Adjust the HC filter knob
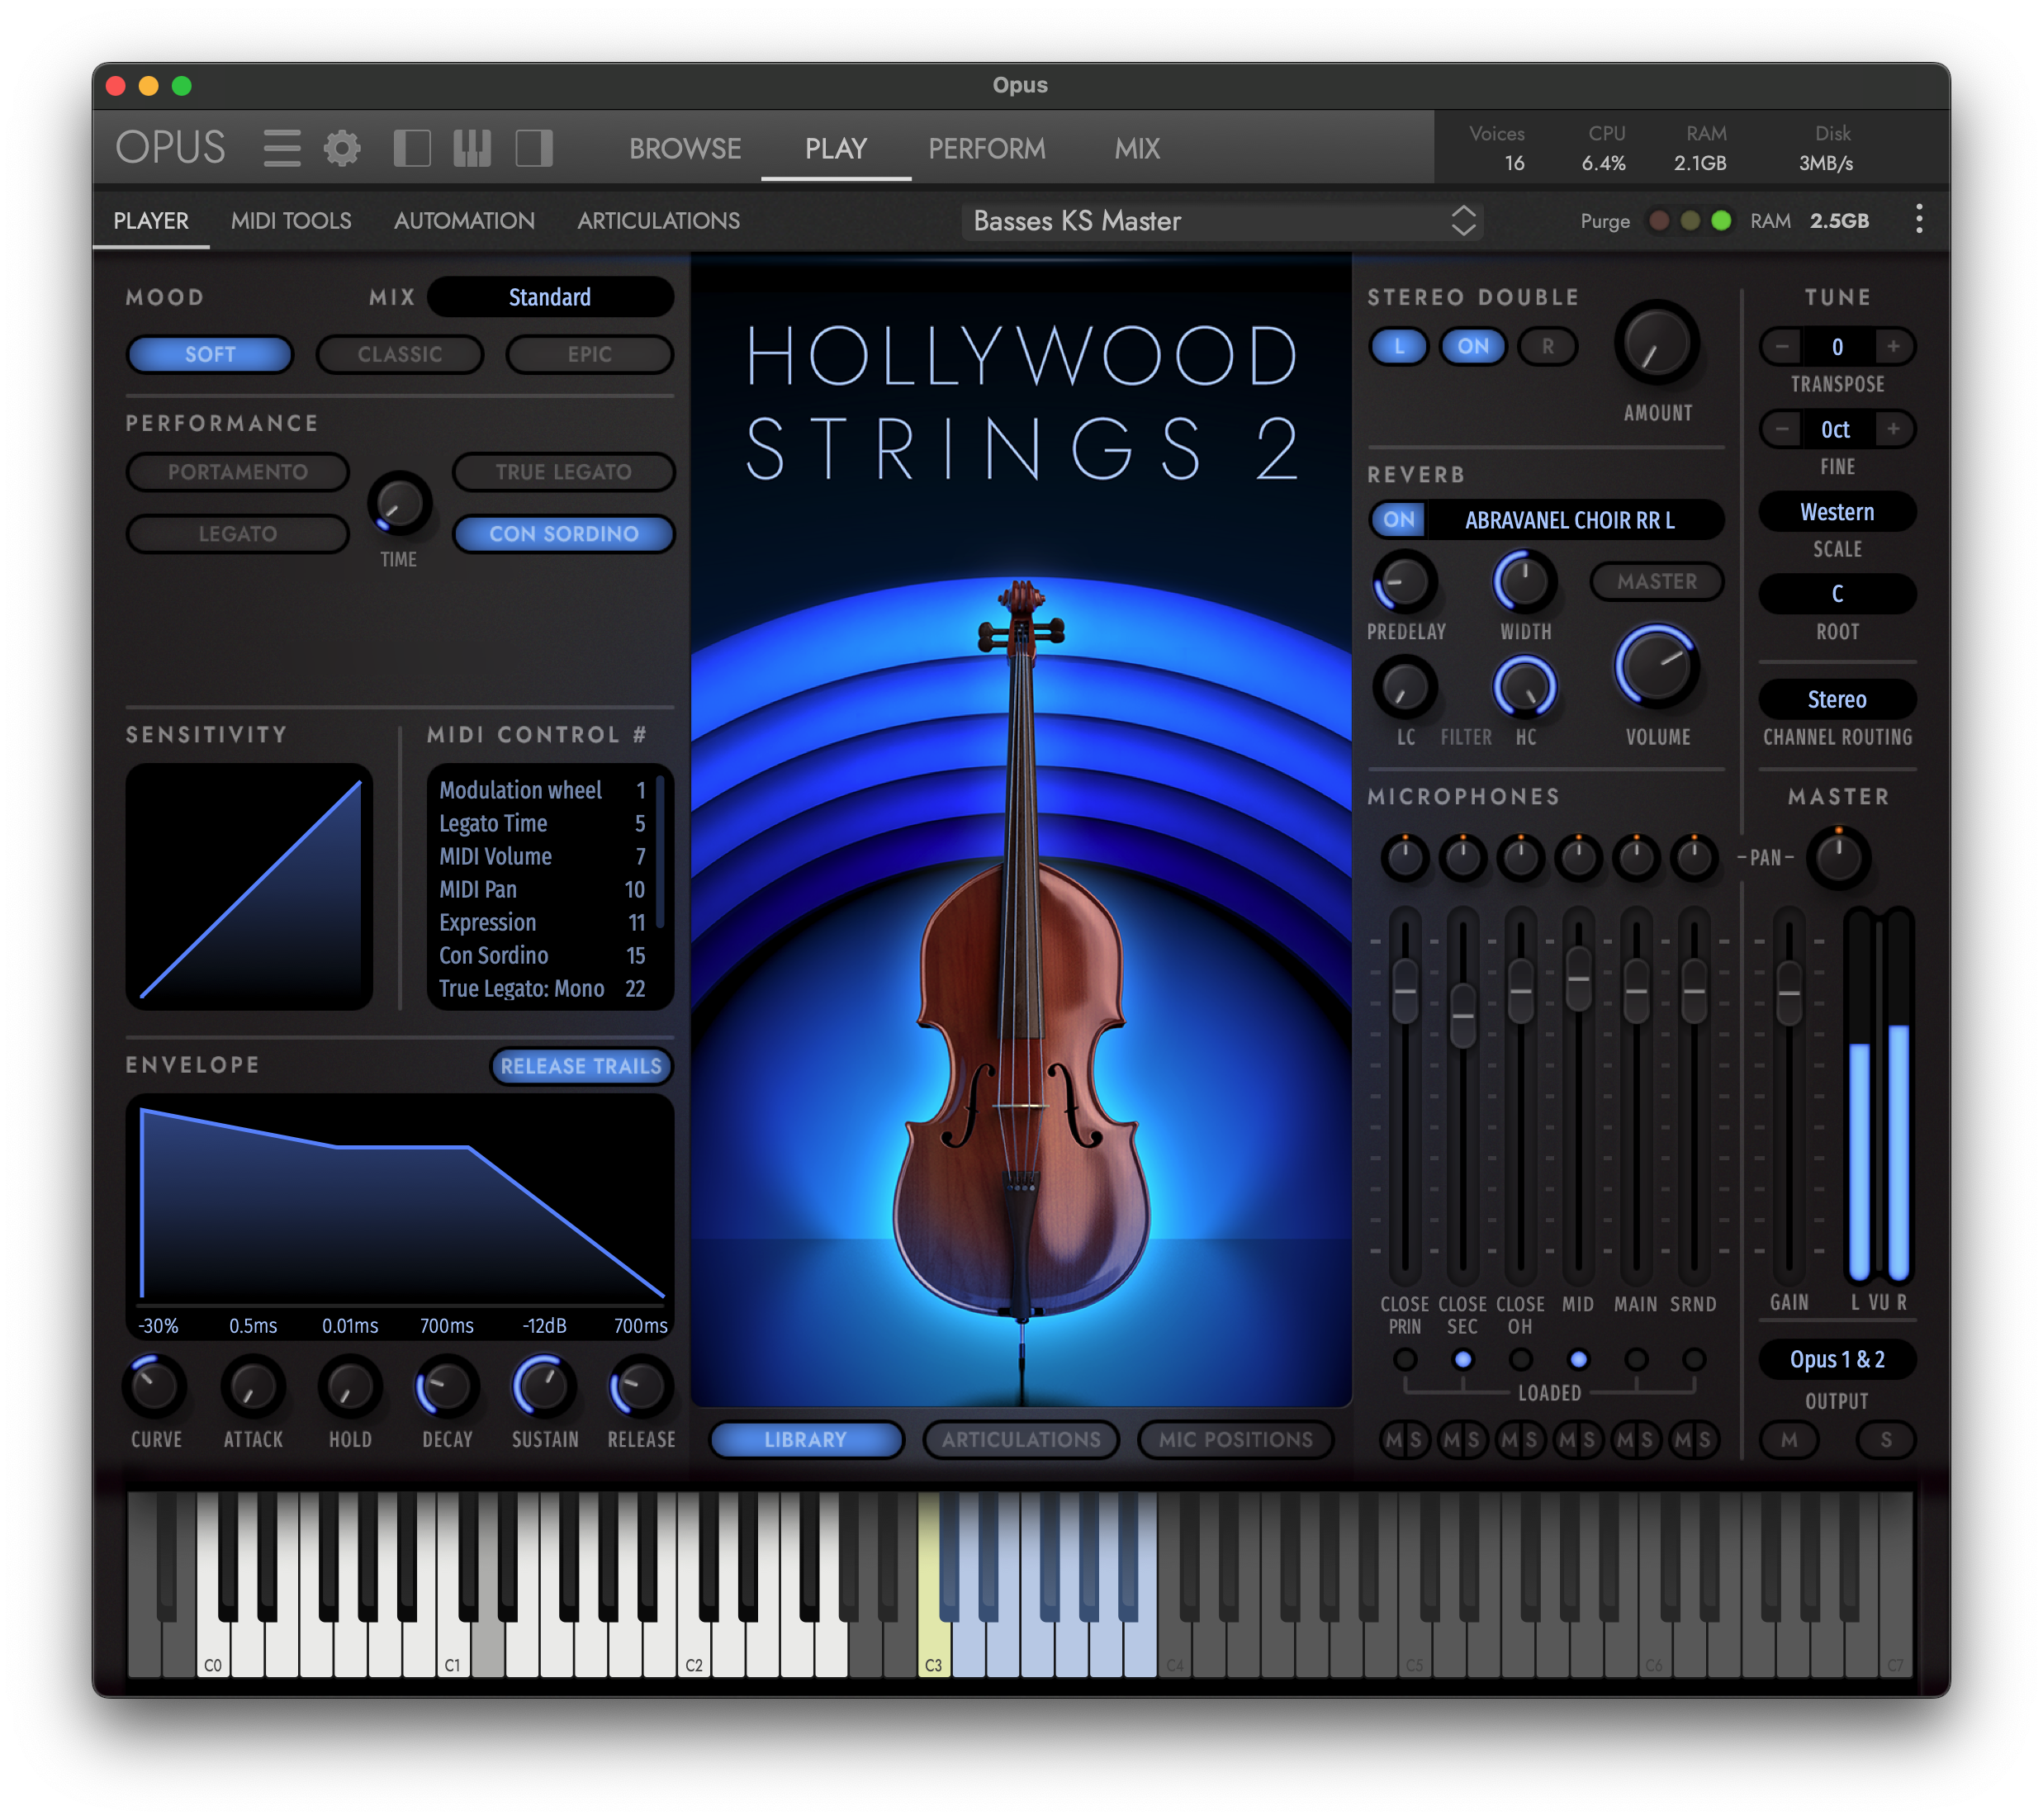 tap(1524, 687)
